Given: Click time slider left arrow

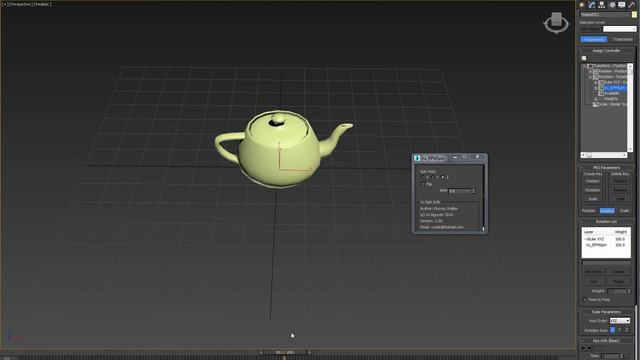Looking at the screenshot, I should (261, 352).
